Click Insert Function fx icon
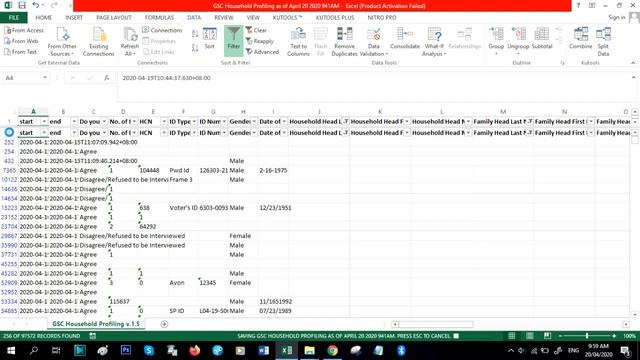The width and height of the screenshot is (640, 360). click(x=107, y=78)
